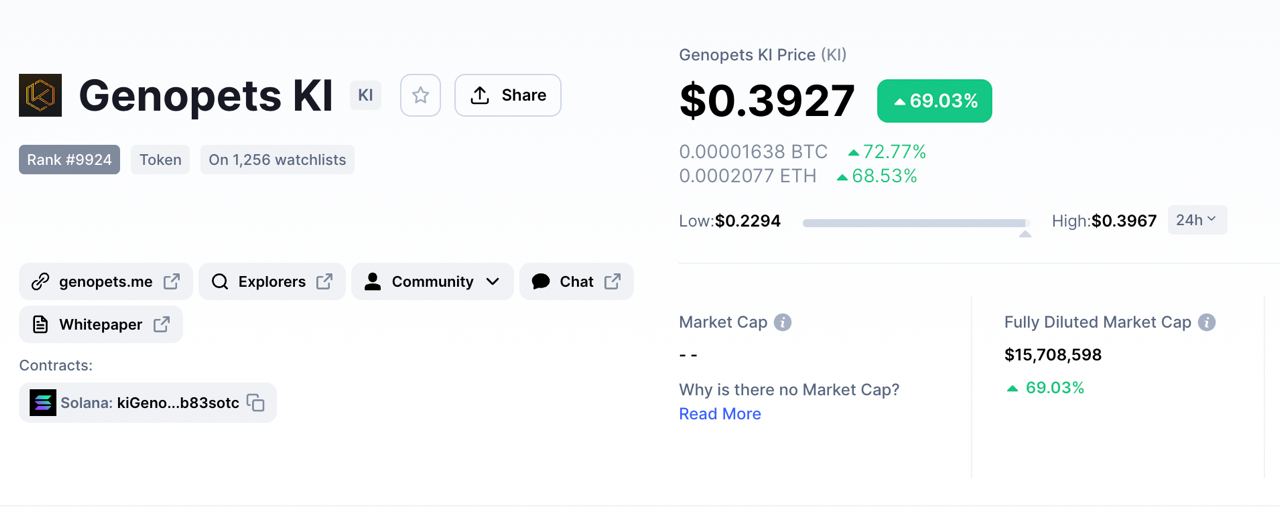Open the 24h timeframe dropdown
Screen dimensions: 1280x520
pos(1196,220)
